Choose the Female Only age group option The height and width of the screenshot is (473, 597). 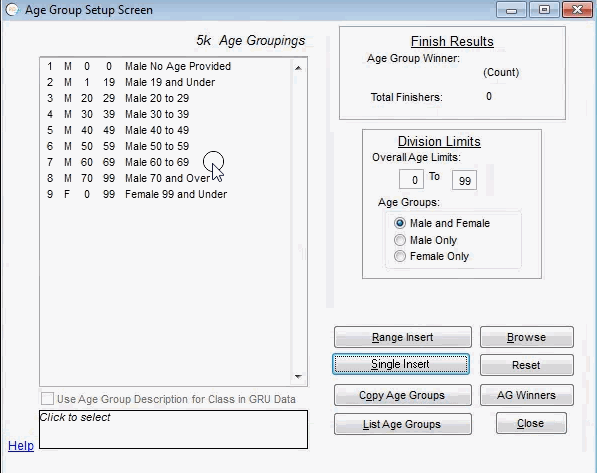400,256
